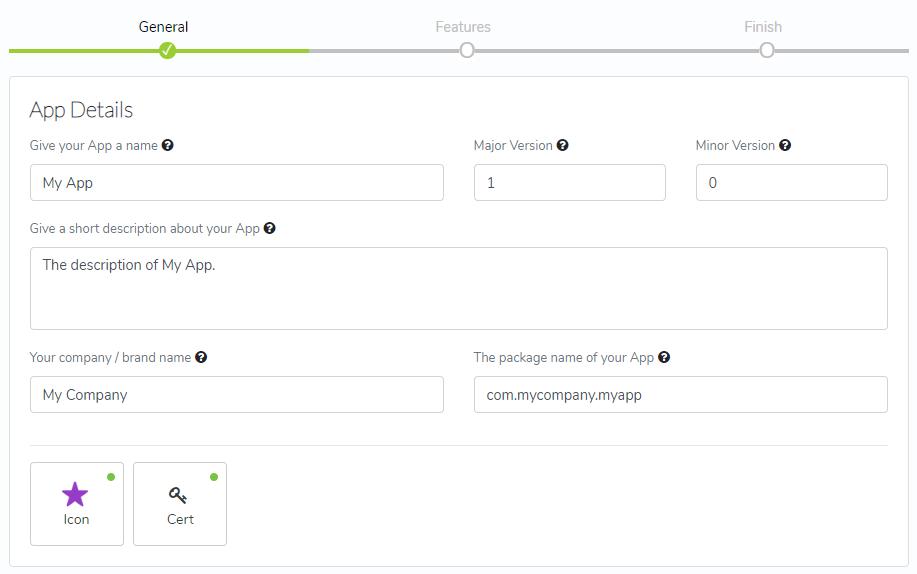917x574 pixels.
Task: Jump to the Finish step circle
Action: [767, 50]
